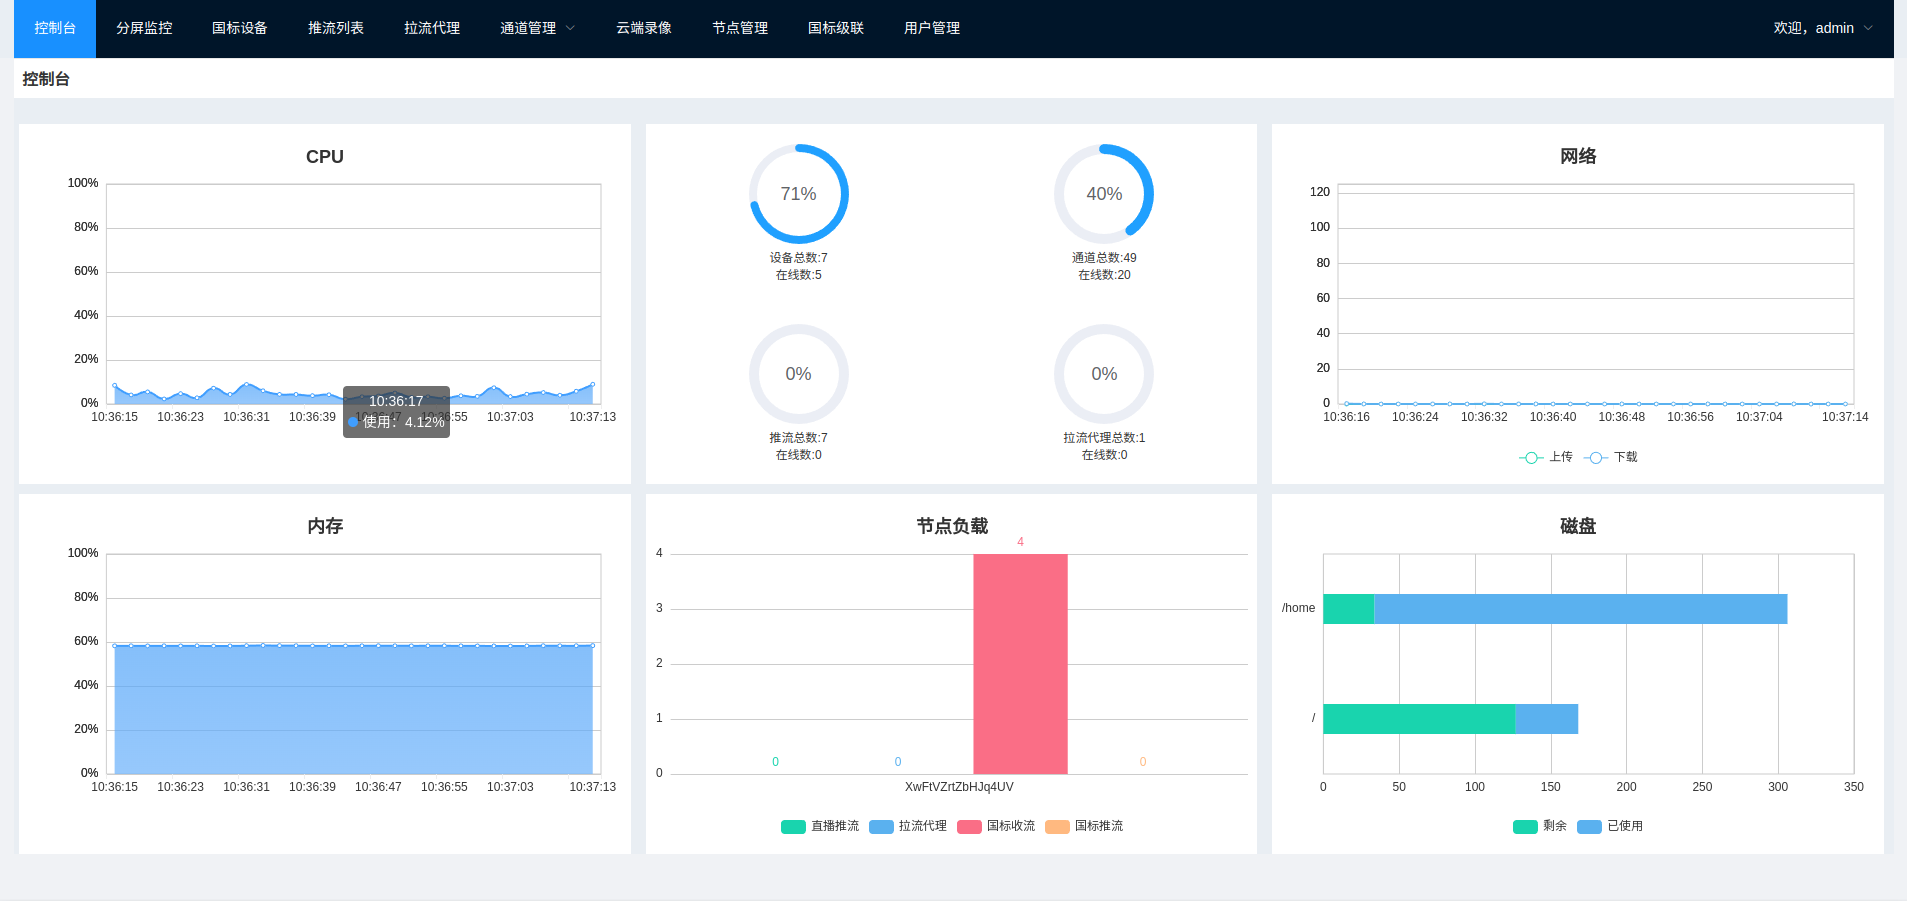Toggle the 拉流代理 legend in node load chart
This screenshot has width=1907, height=901.
click(906, 826)
